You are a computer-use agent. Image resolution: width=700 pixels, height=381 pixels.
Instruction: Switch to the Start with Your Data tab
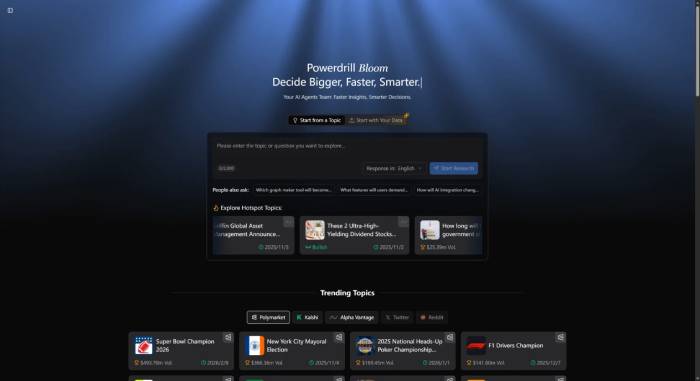[x=376, y=120]
